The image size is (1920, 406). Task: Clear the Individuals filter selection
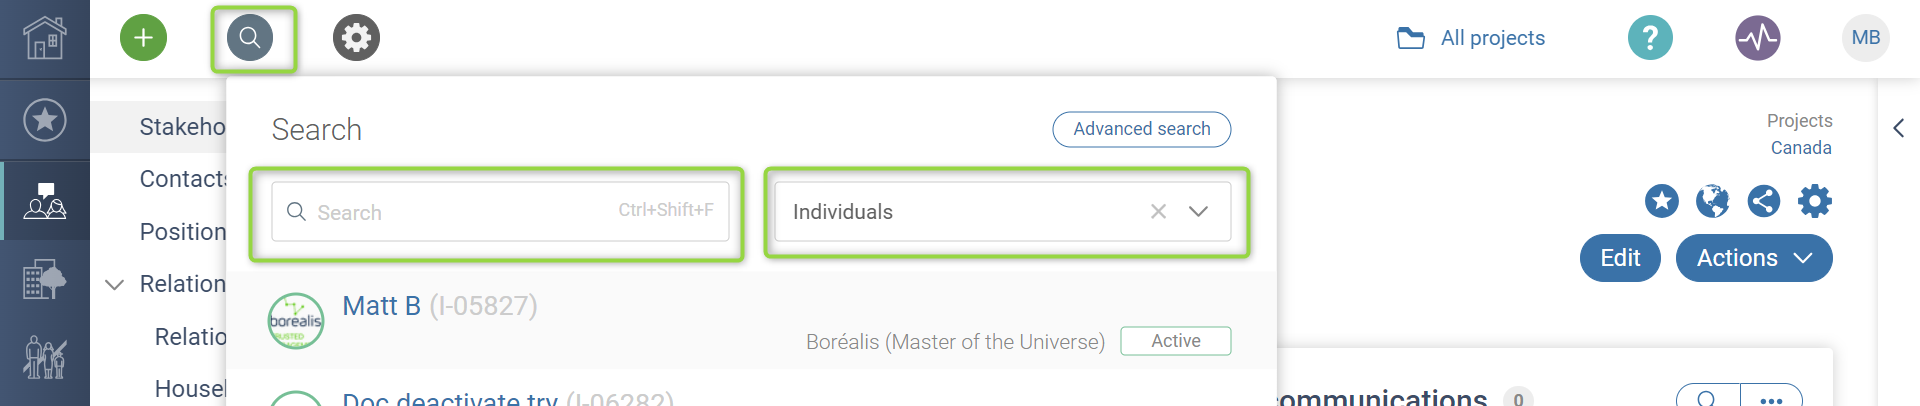click(x=1158, y=212)
